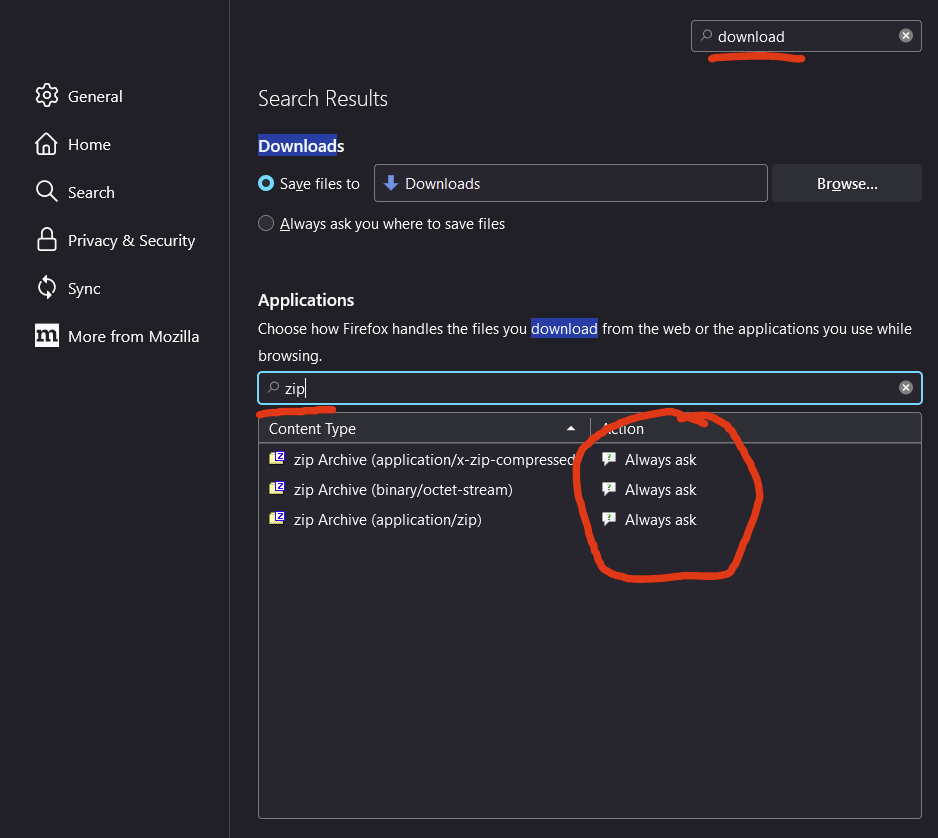Click the zip Archive file icon for application/zip

[x=277, y=519]
